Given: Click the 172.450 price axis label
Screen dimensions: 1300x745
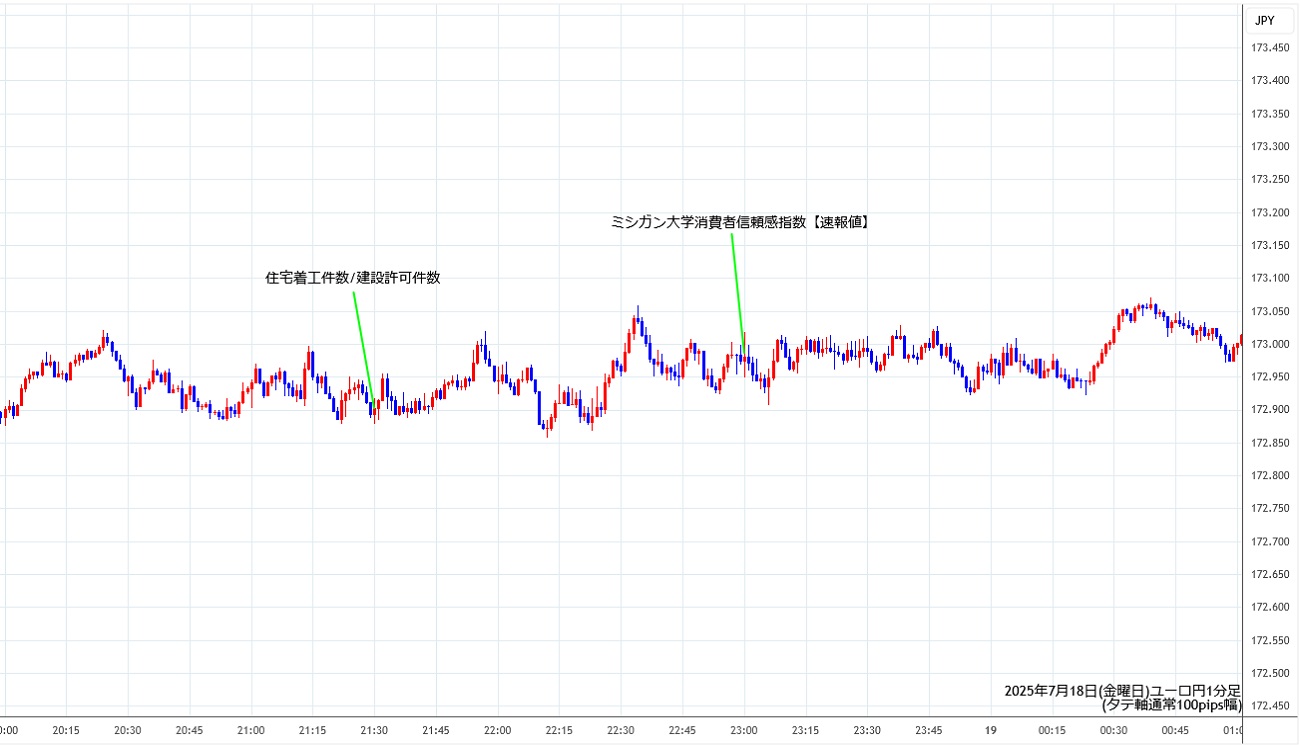Looking at the screenshot, I should (1269, 706).
